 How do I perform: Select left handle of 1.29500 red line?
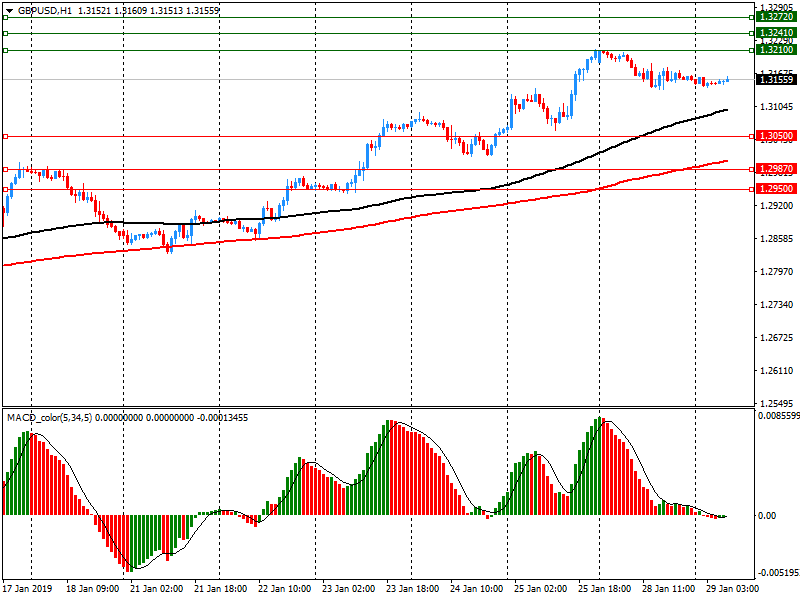coord(5,190)
